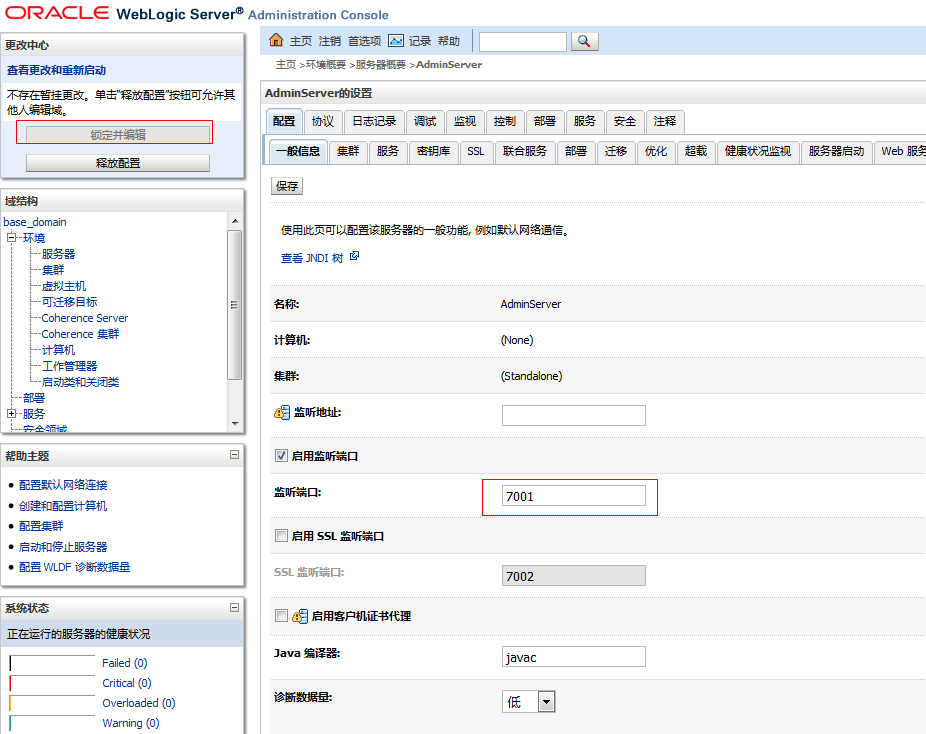Open the 优化 sub-tab
Screen dimensions: 926x734
coord(656,152)
